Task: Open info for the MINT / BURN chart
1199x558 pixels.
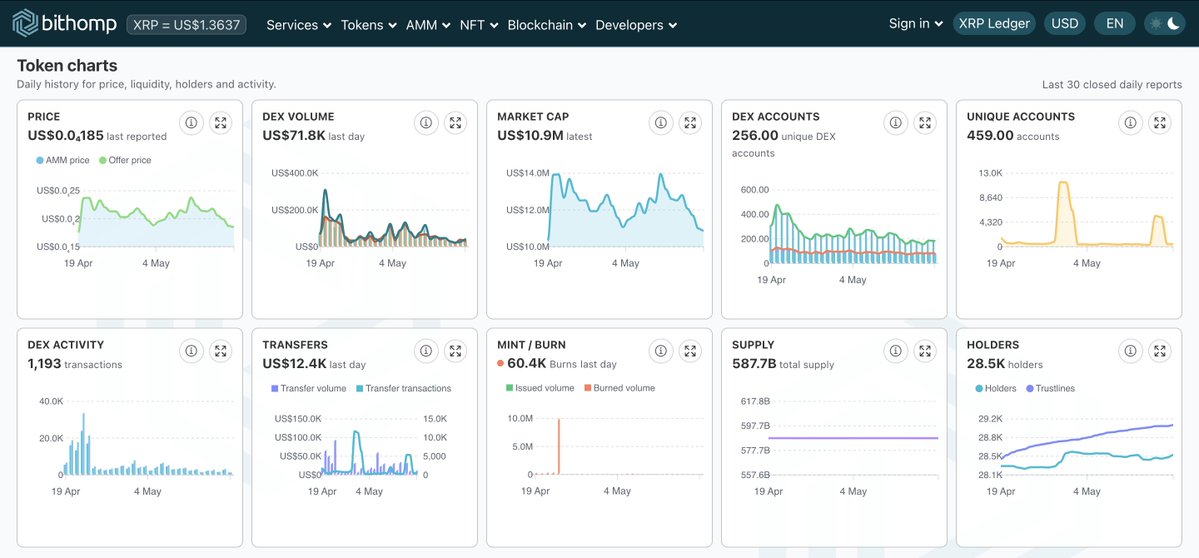Action: tap(661, 351)
